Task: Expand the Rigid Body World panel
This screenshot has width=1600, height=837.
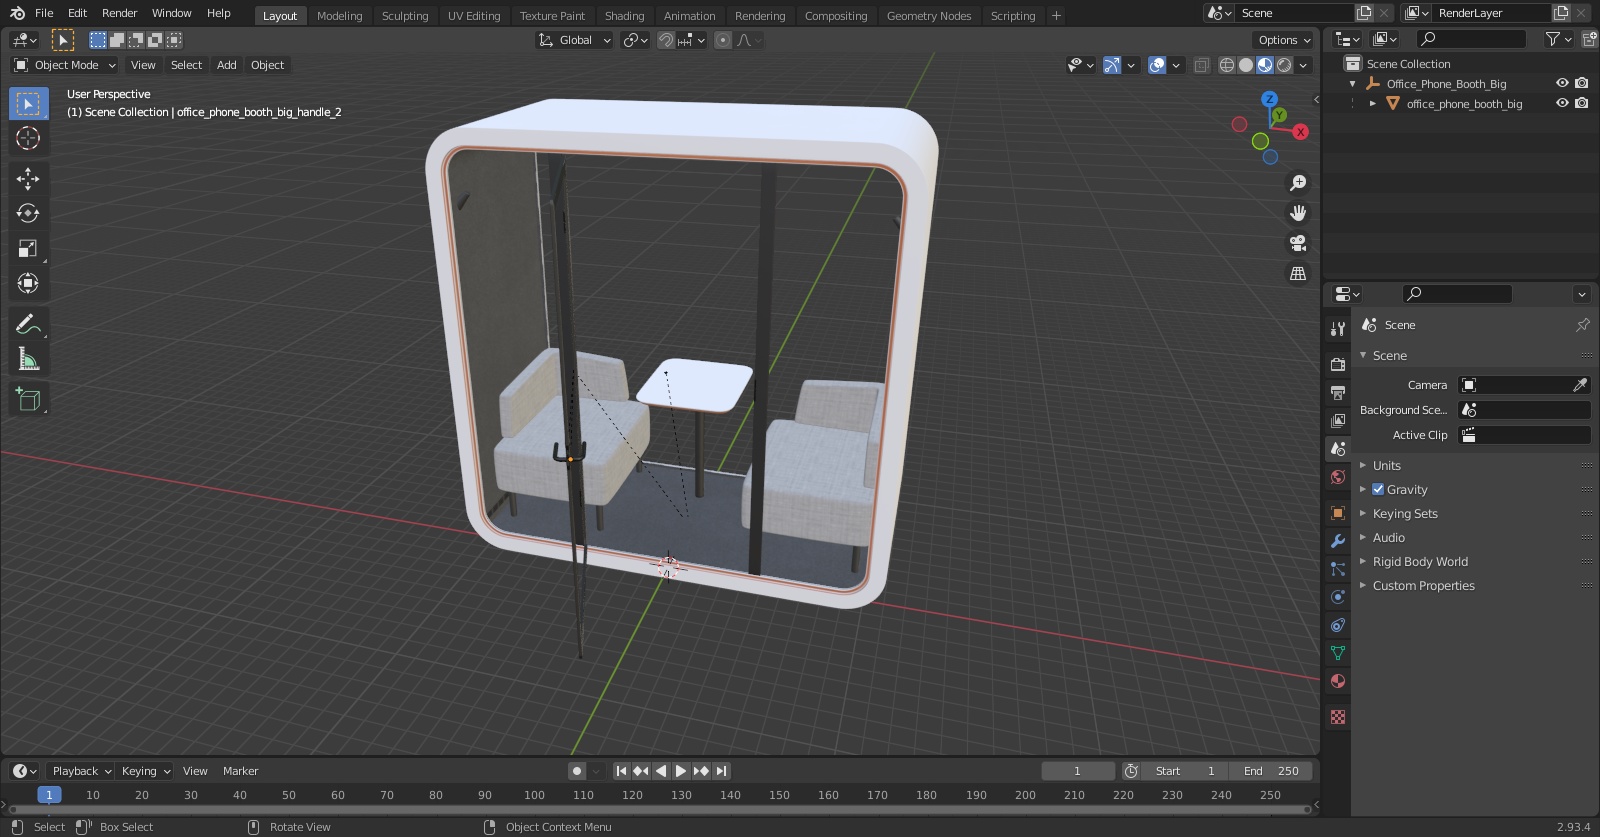Action: (x=1420, y=562)
